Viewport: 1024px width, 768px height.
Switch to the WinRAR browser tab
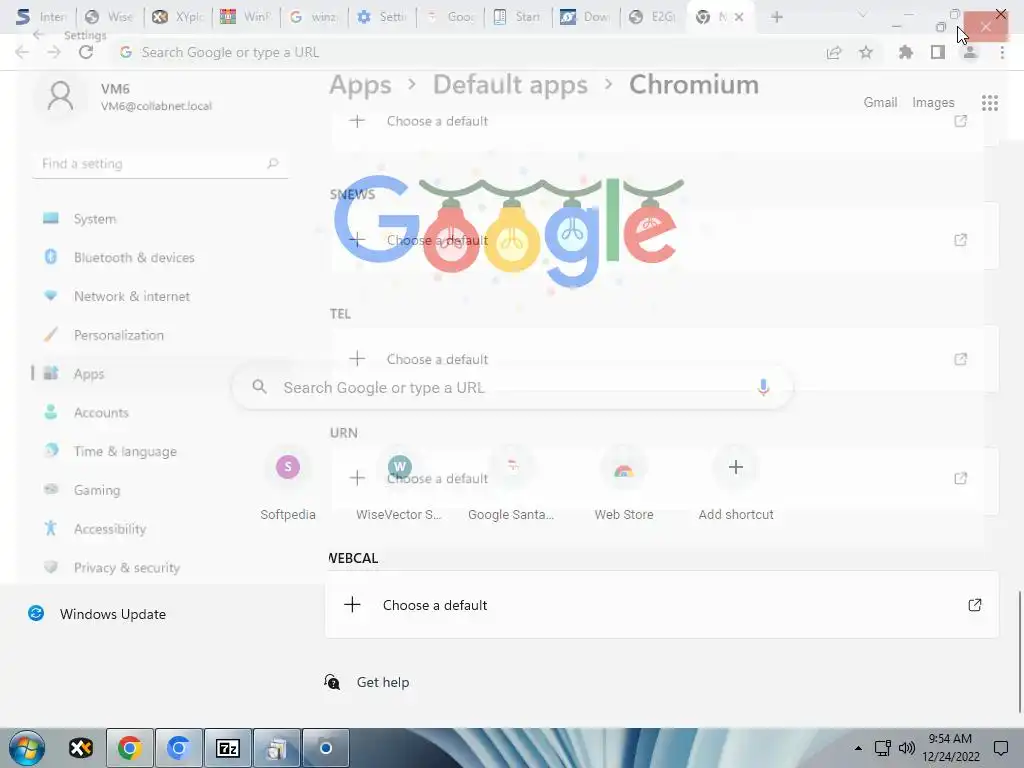tap(245, 17)
